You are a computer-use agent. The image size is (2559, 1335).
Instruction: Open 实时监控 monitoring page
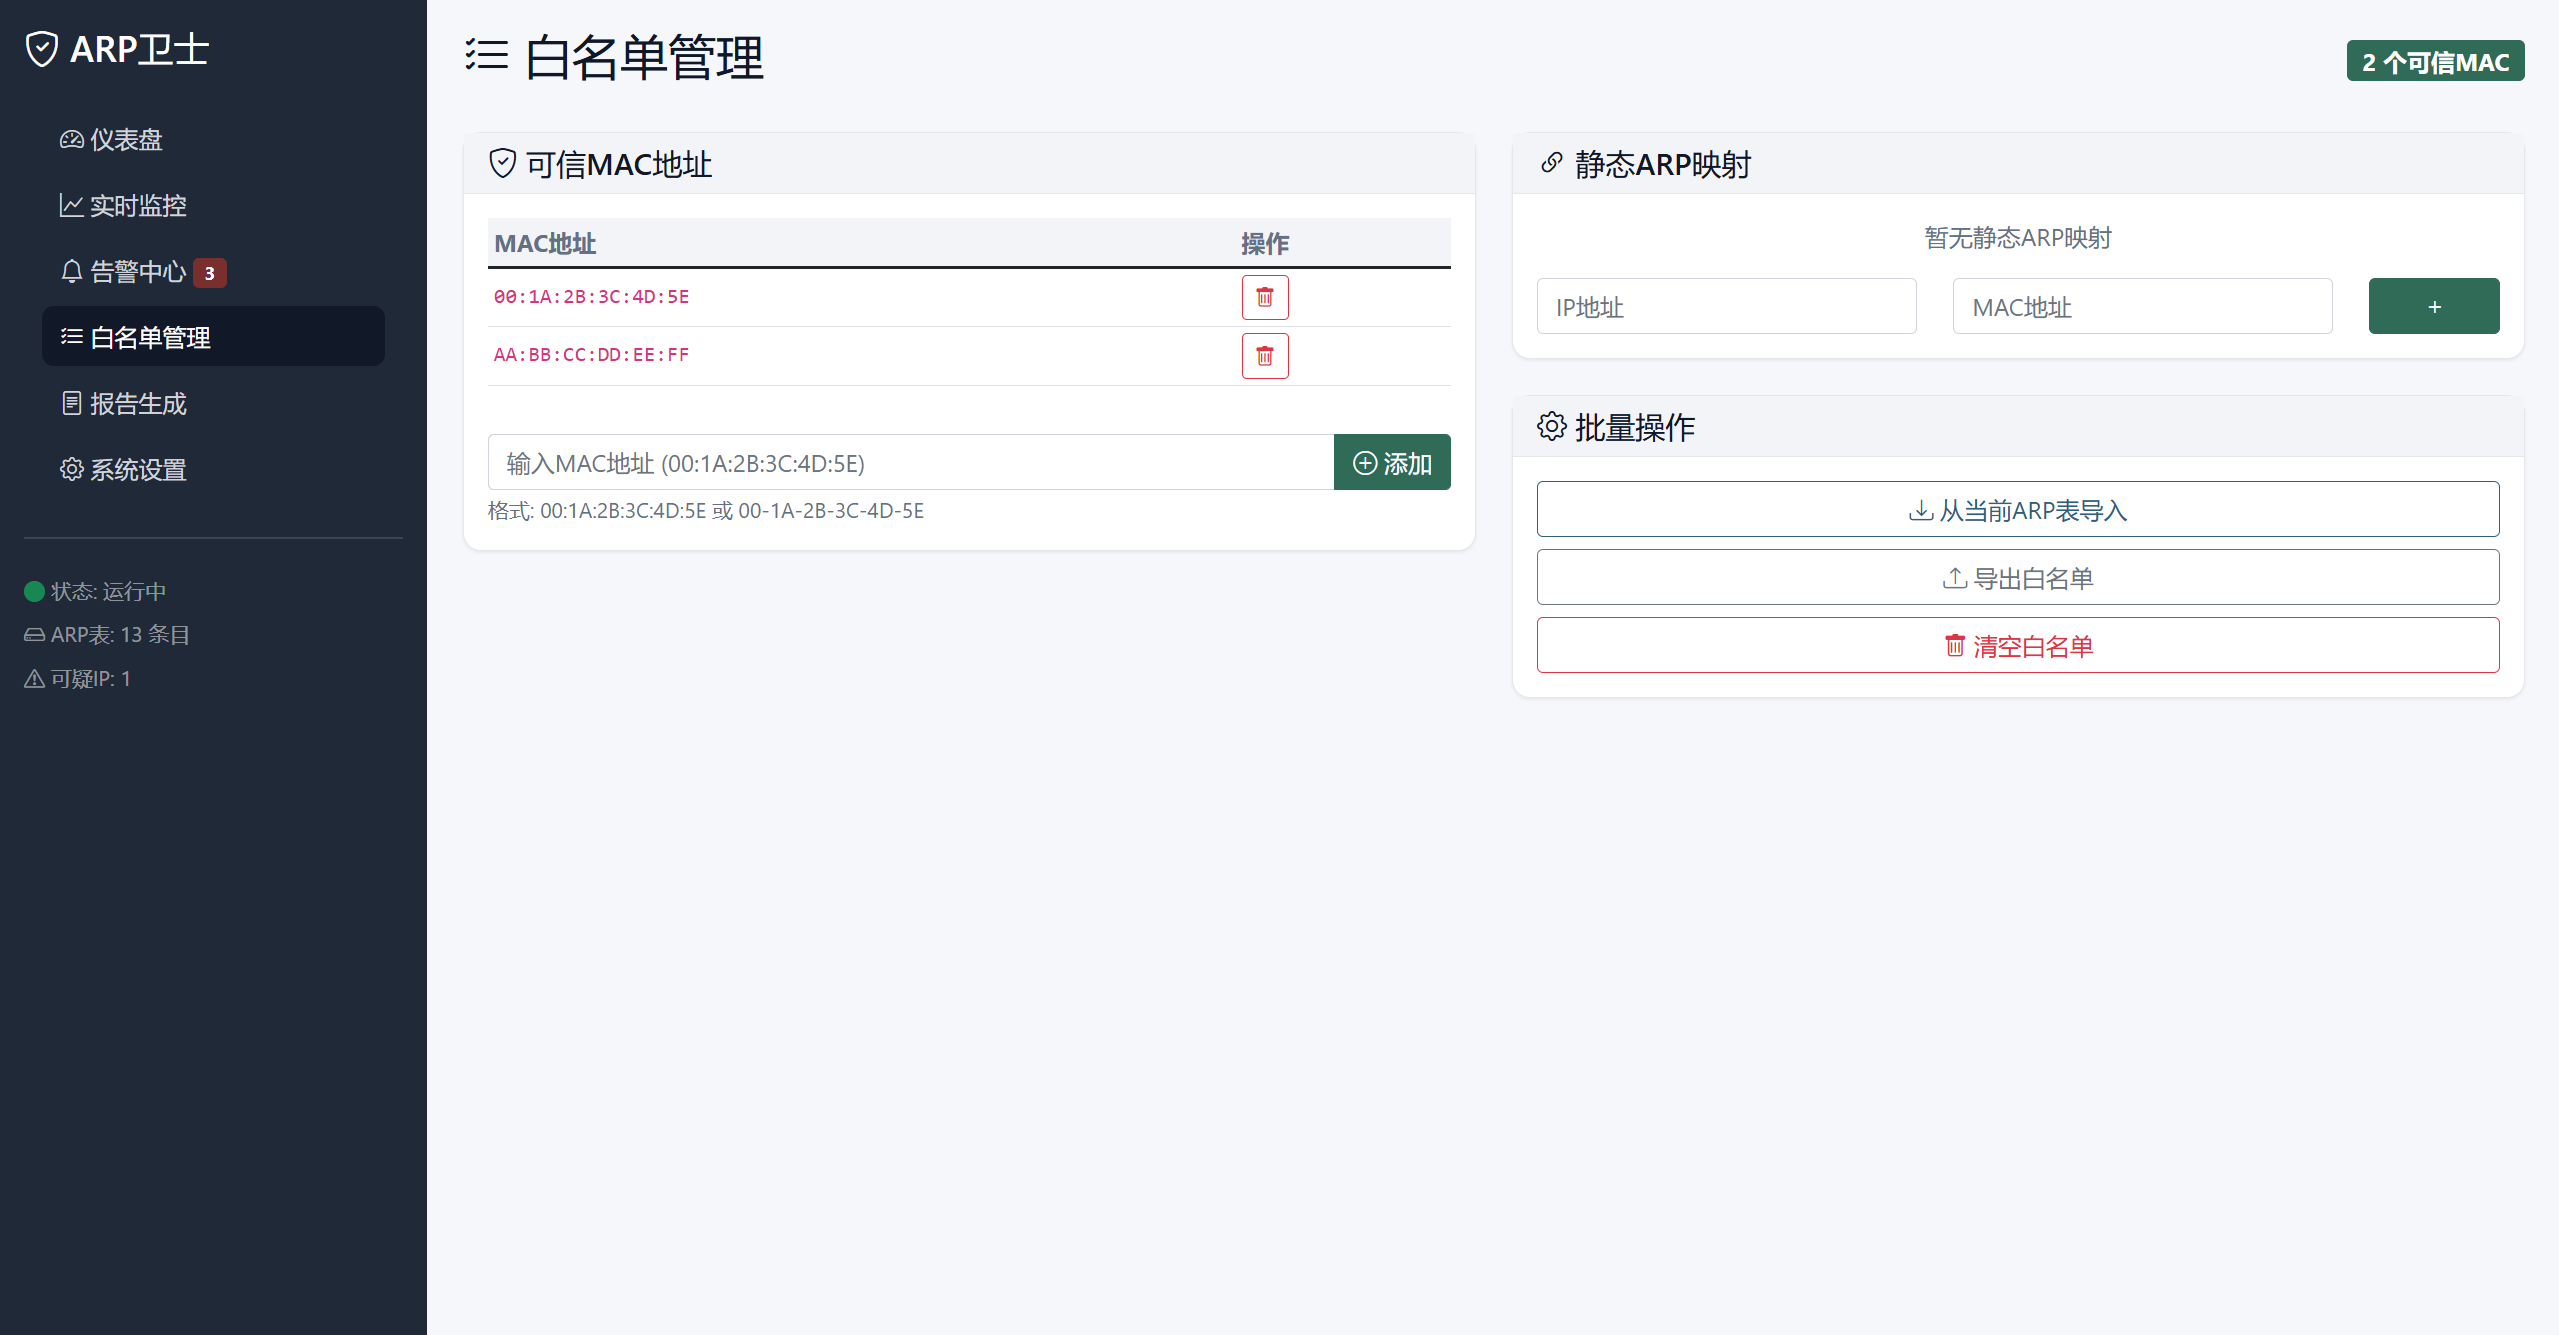click(x=137, y=206)
